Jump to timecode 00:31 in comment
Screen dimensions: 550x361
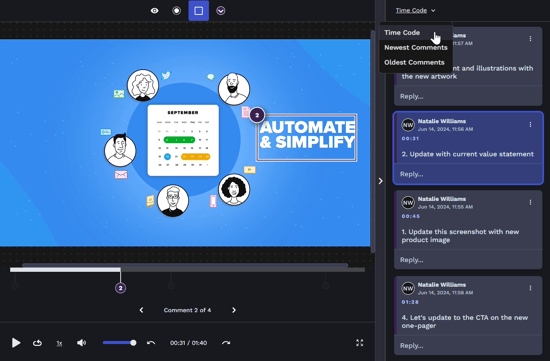410,139
